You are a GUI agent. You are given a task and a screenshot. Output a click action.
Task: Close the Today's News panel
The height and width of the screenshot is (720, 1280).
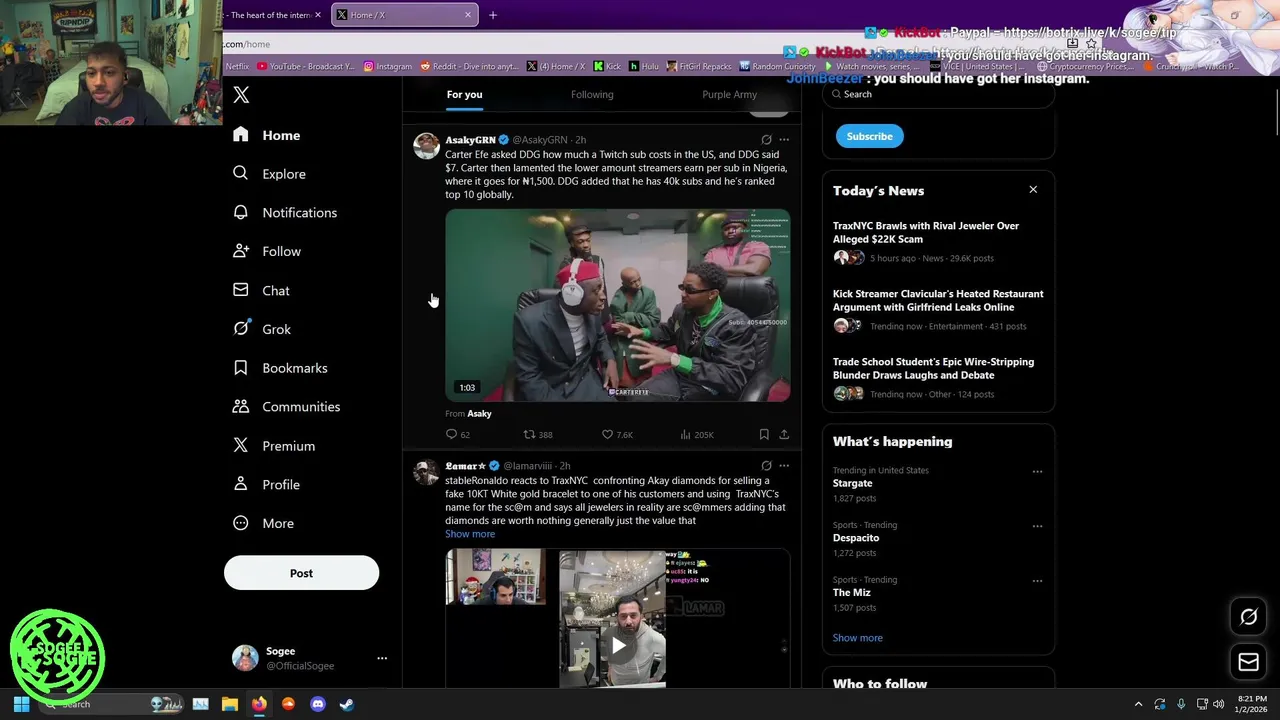click(x=1033, y=190)
